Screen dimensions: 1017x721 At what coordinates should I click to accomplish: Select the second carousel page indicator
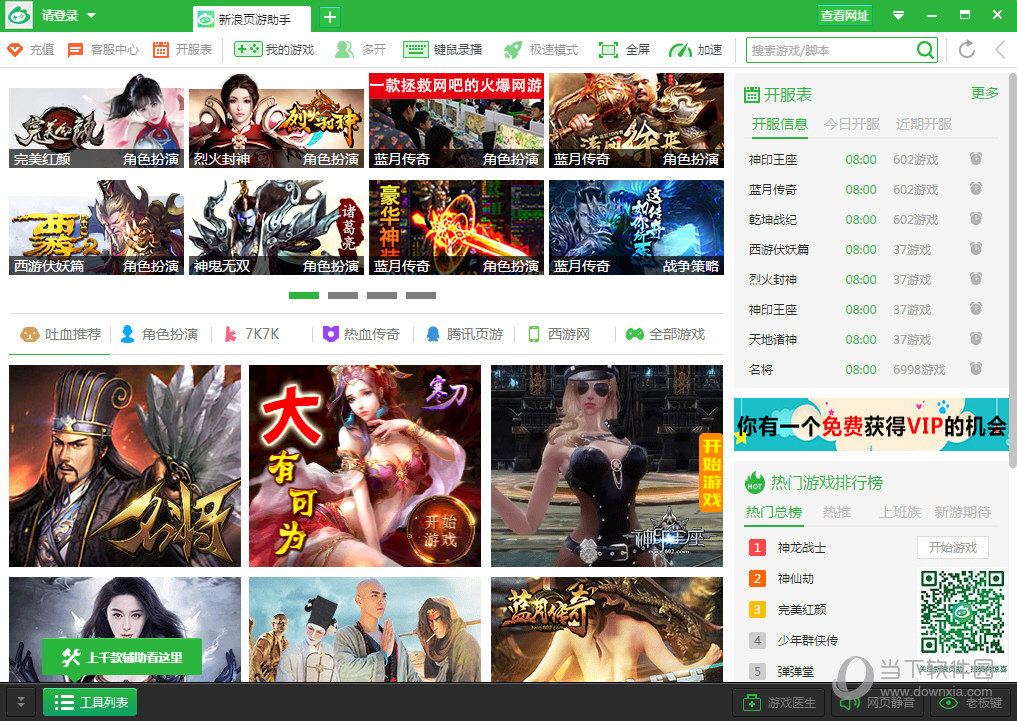[342, 295]
